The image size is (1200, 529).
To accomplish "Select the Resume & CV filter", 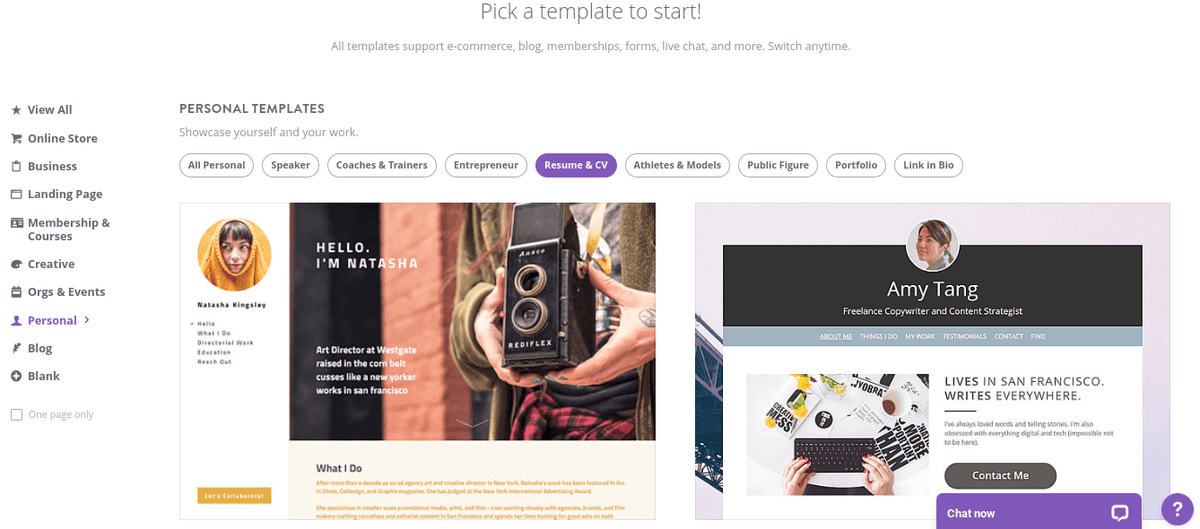I will 576,165.
